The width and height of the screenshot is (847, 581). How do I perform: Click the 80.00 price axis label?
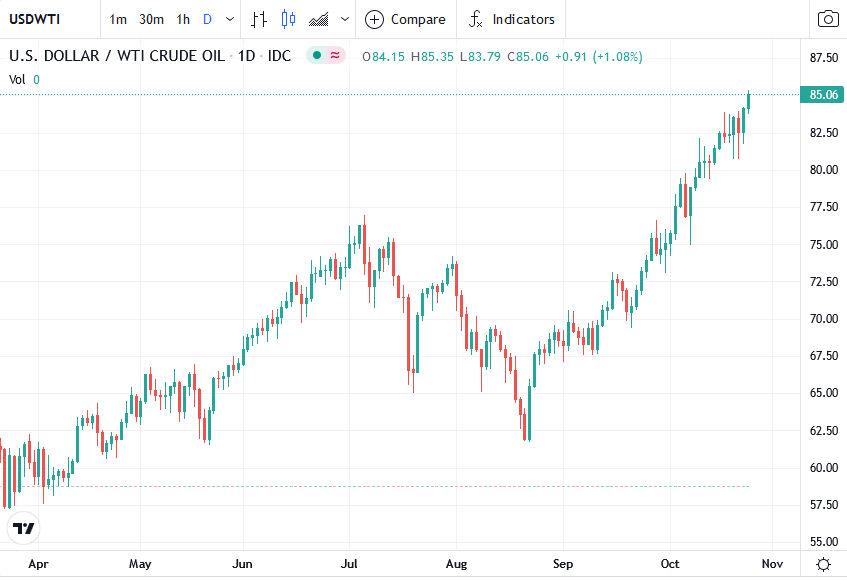(824, 170)
